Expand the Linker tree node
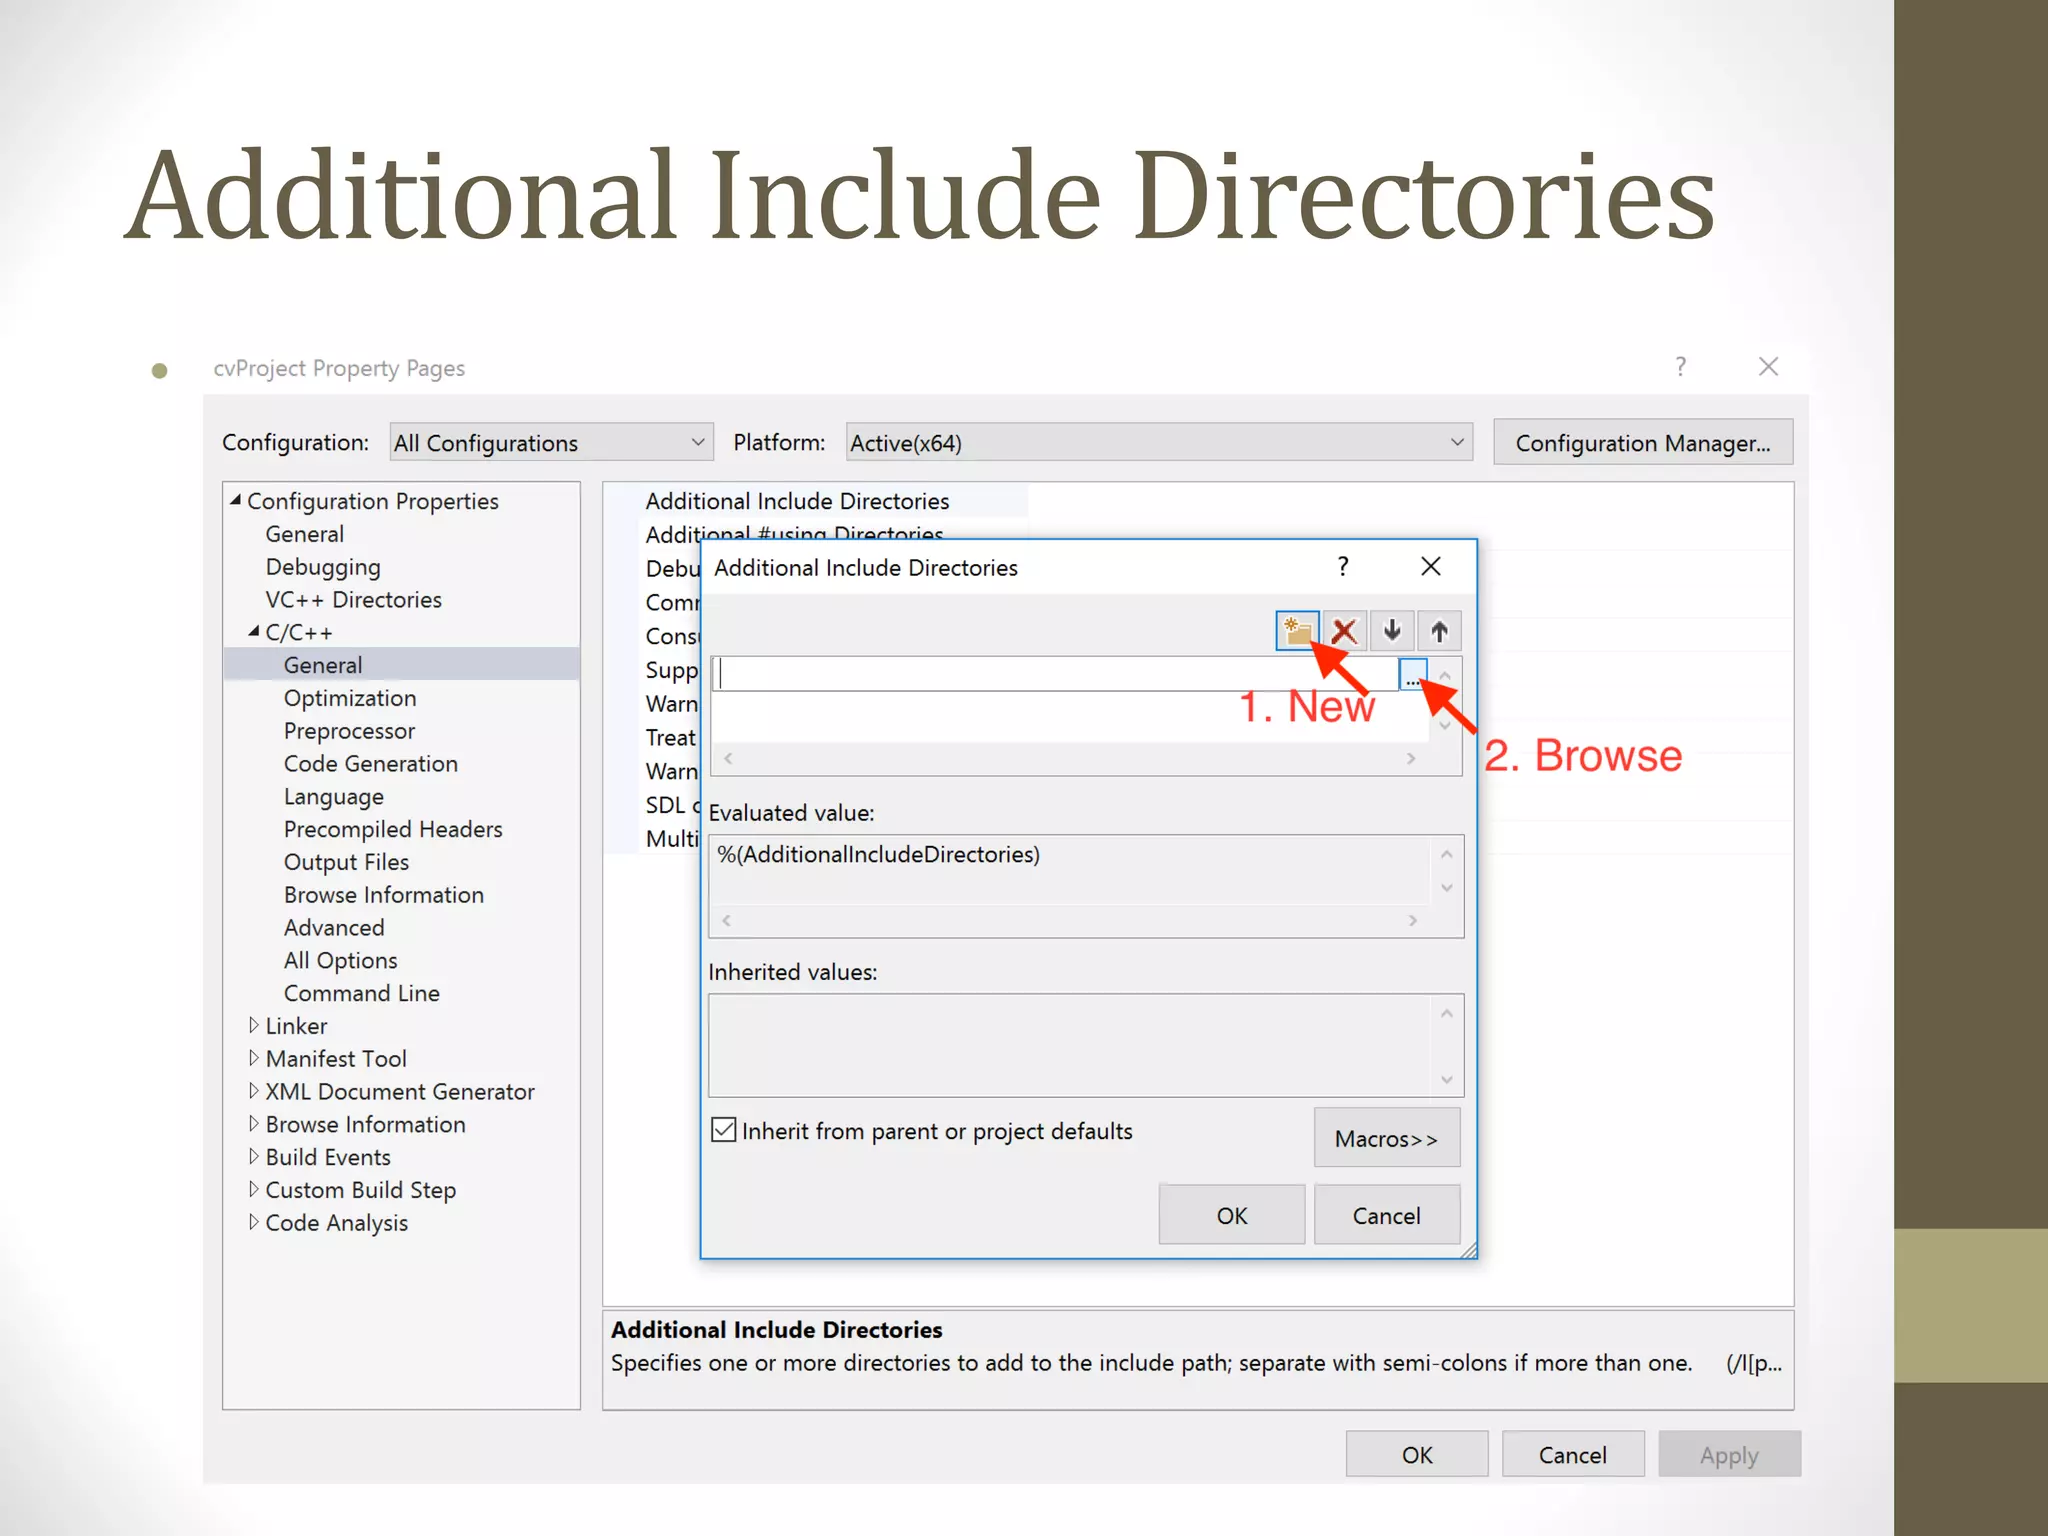This screenshot has width=2048, height=1536. coord(254,1025)
